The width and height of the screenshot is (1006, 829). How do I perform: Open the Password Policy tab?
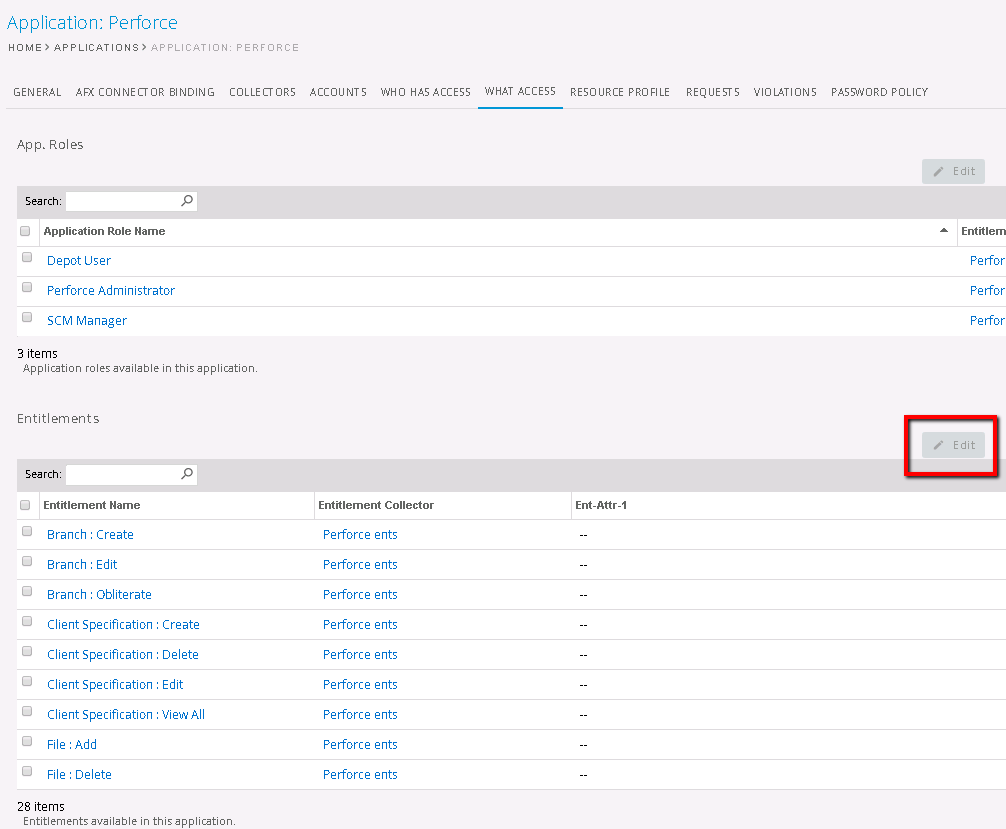(x=879, y=92)
